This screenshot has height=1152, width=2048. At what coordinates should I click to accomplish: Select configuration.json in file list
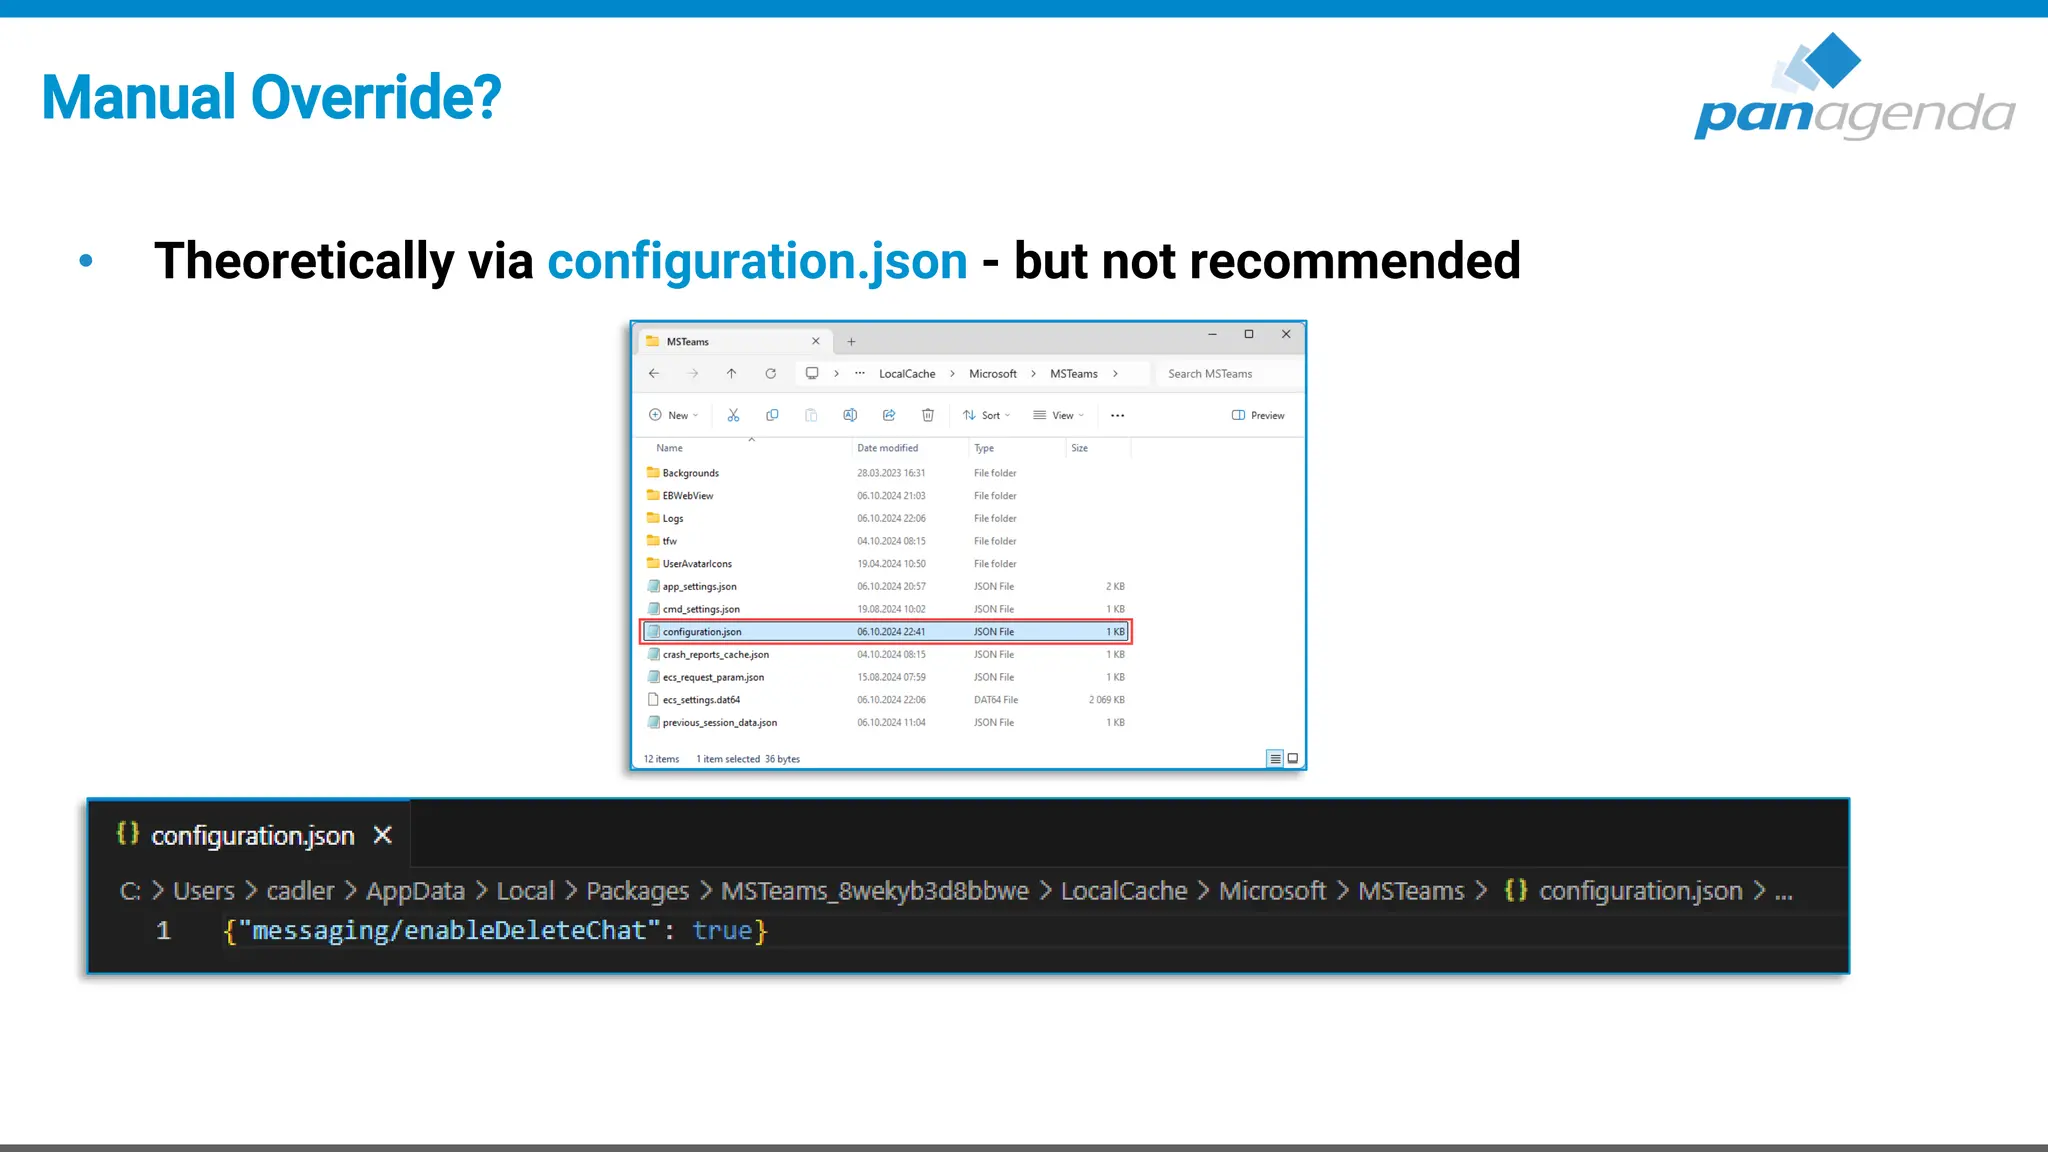(886, 632)
